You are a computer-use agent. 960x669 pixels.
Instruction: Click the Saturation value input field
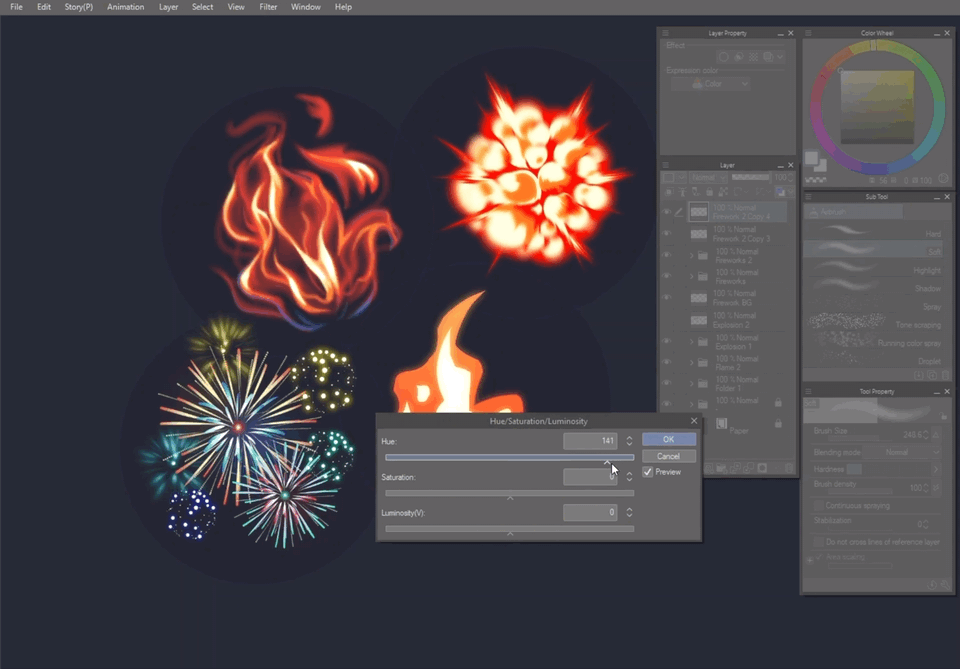[590, 477]
